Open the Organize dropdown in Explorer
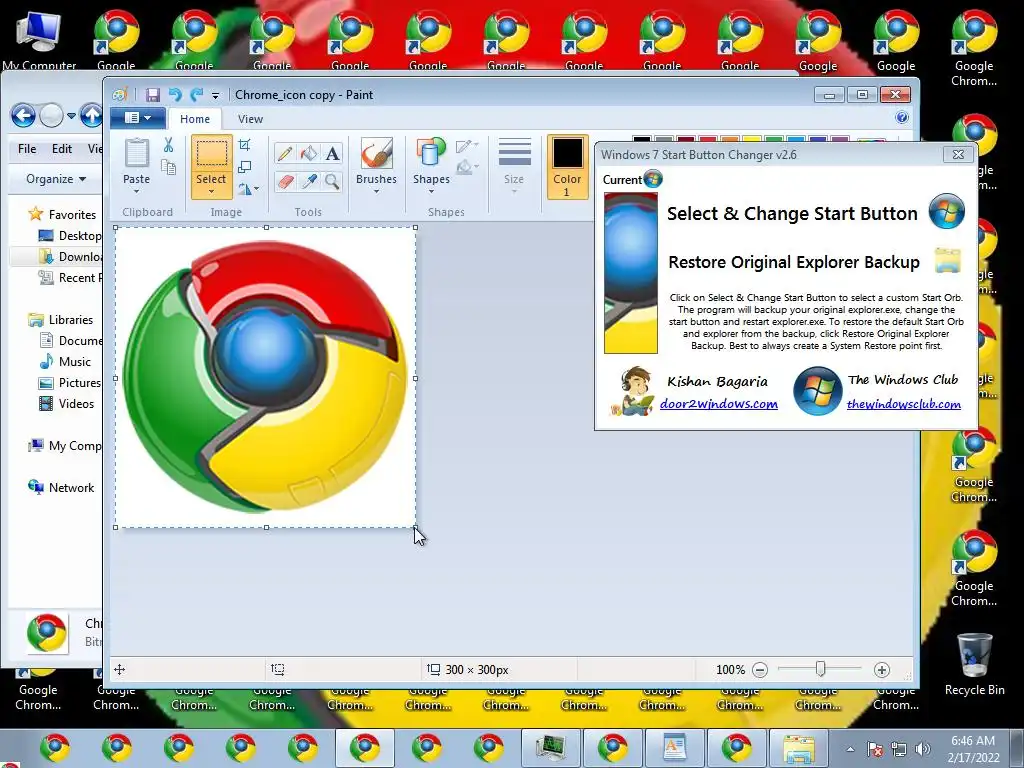Image resolution: width=1024 pixels, height=768 pixels. coord(56,179)
